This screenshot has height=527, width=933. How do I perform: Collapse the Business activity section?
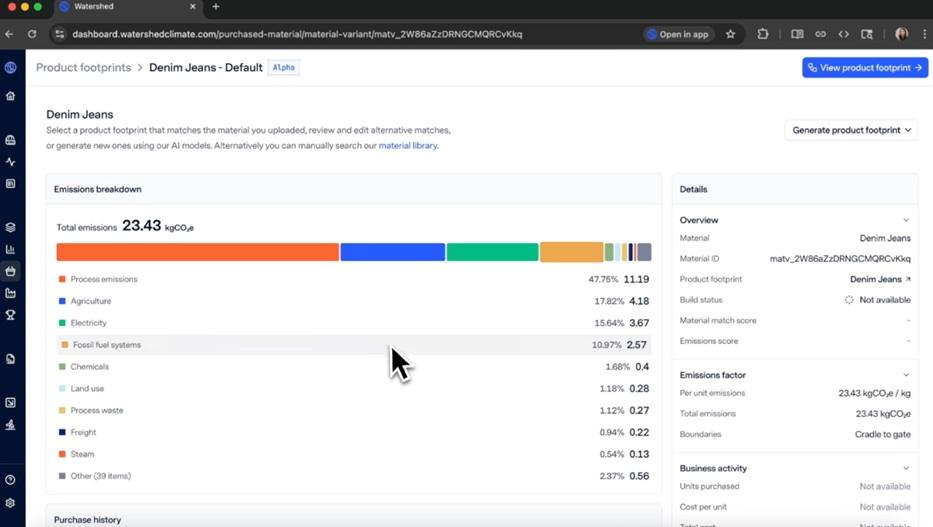pos(906,468)
